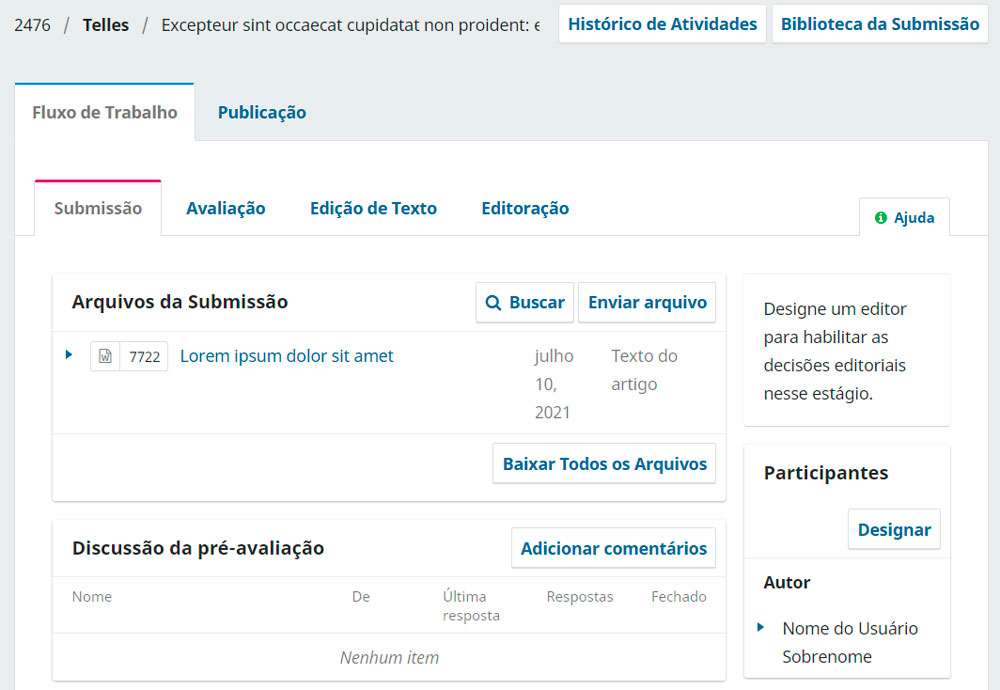The height and width of the screenshot is (690, 1000).
Task: Select the Fluxo de Trabalho tab
Action: (105, 112)
